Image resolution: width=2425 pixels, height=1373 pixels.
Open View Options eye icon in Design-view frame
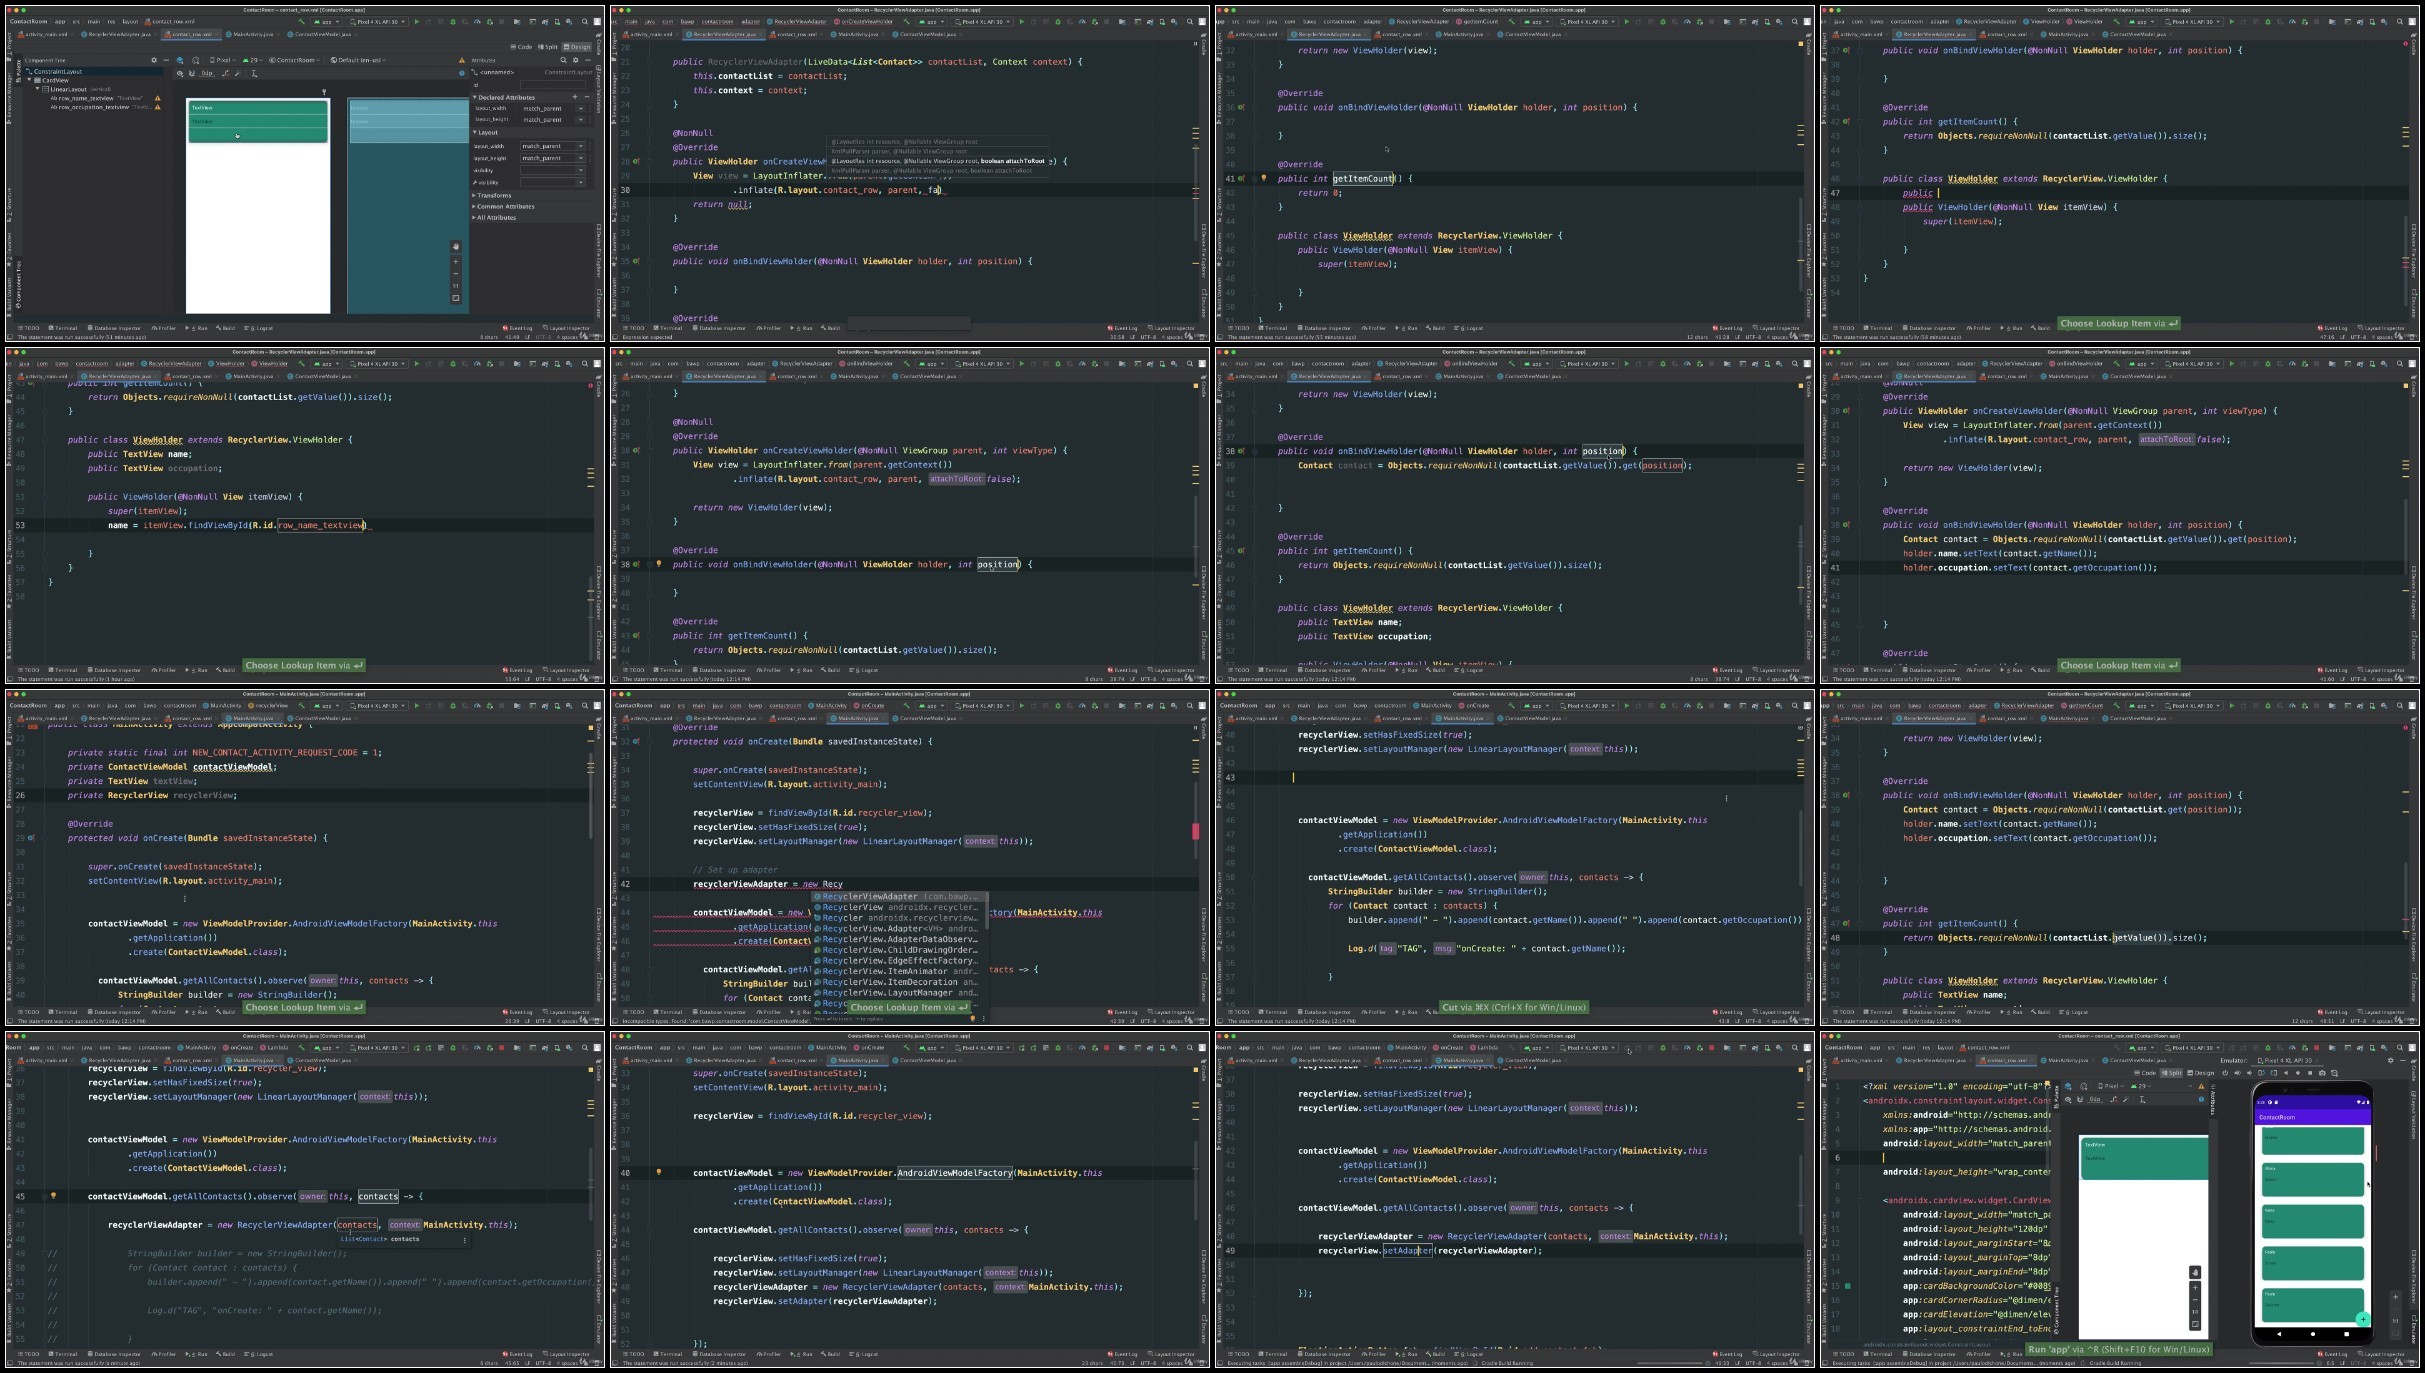(180, 73)
